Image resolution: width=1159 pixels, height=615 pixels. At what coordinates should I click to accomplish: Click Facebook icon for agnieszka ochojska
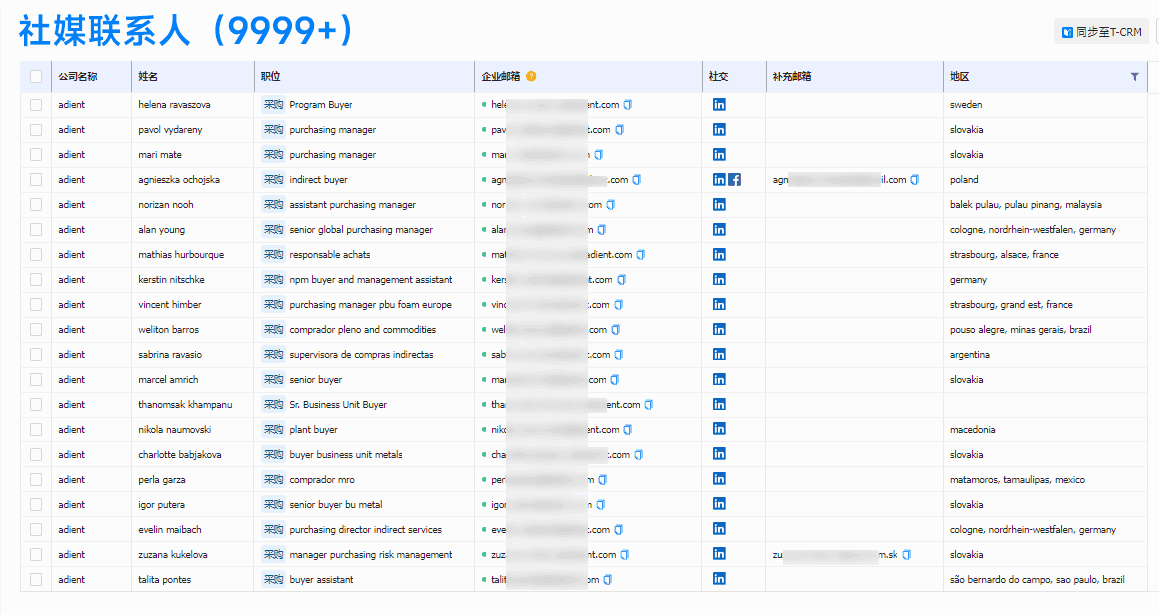[735, 180]
